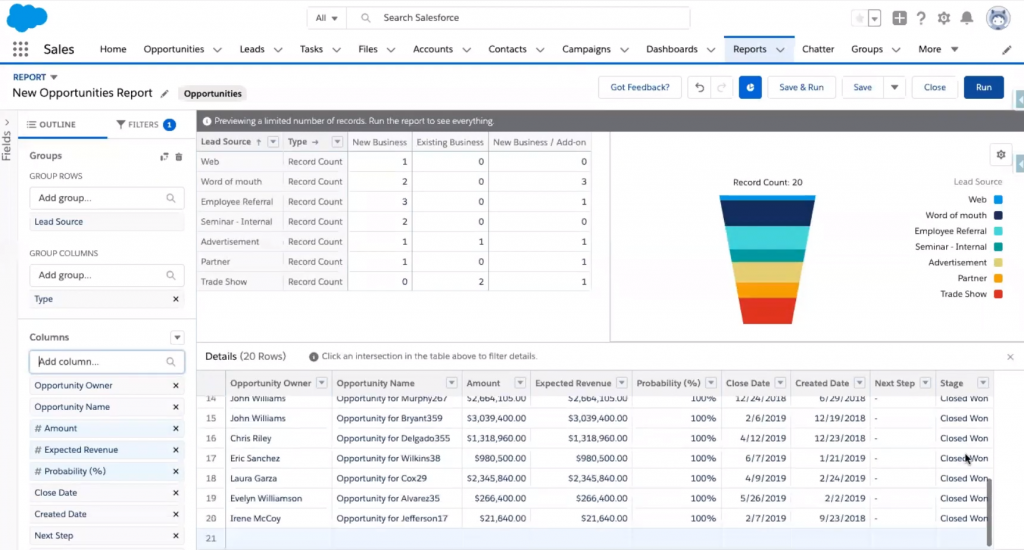Screen dimensions: 1024x550
Task: Open the App Launcher grid icon
Action: pos(20,49)
